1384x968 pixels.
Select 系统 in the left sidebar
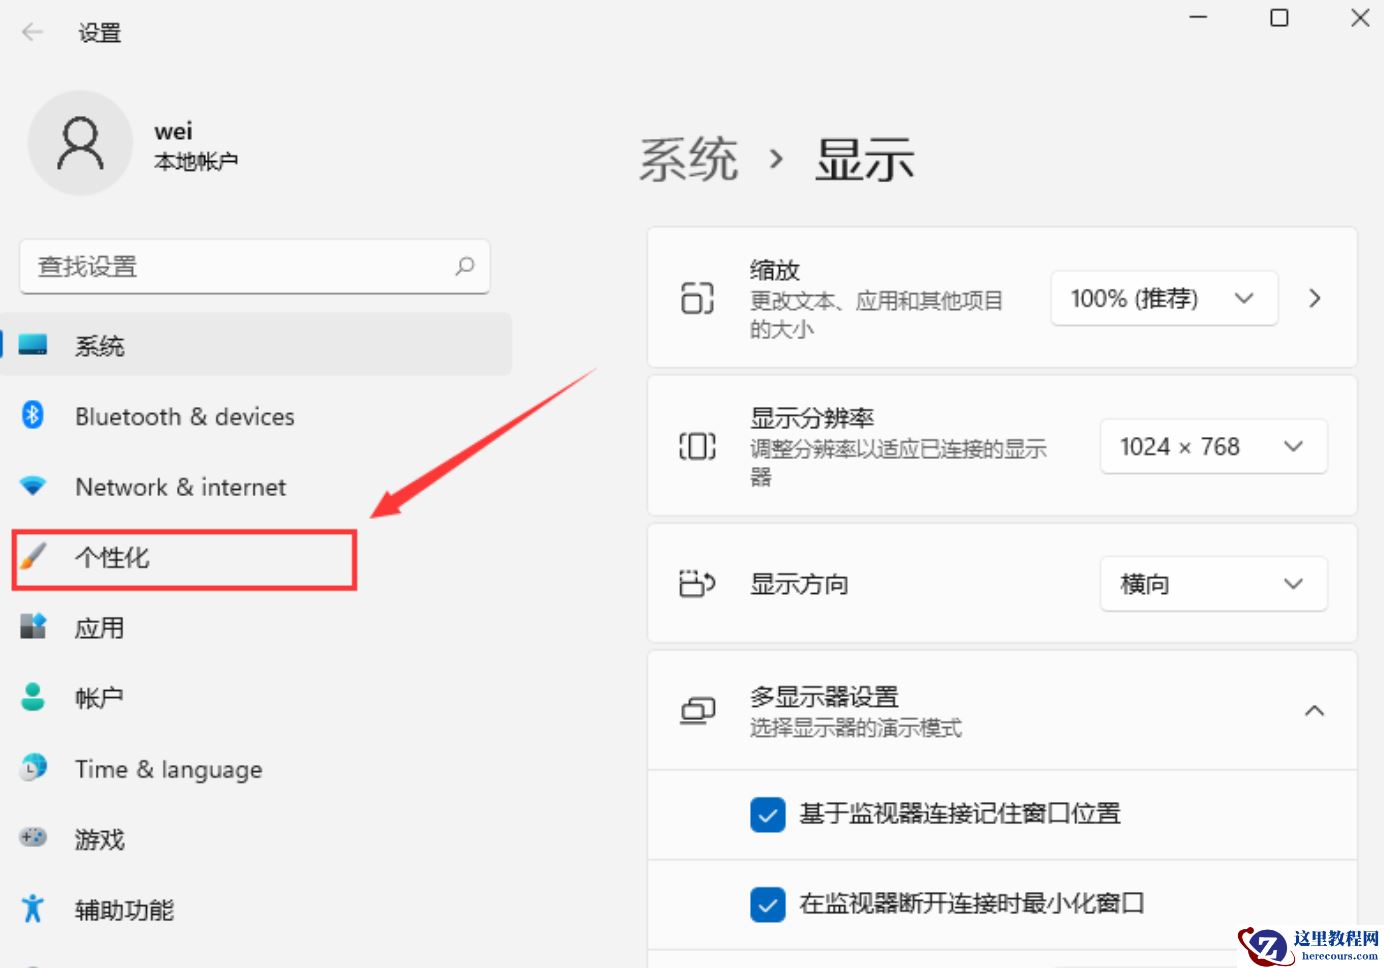99,345
